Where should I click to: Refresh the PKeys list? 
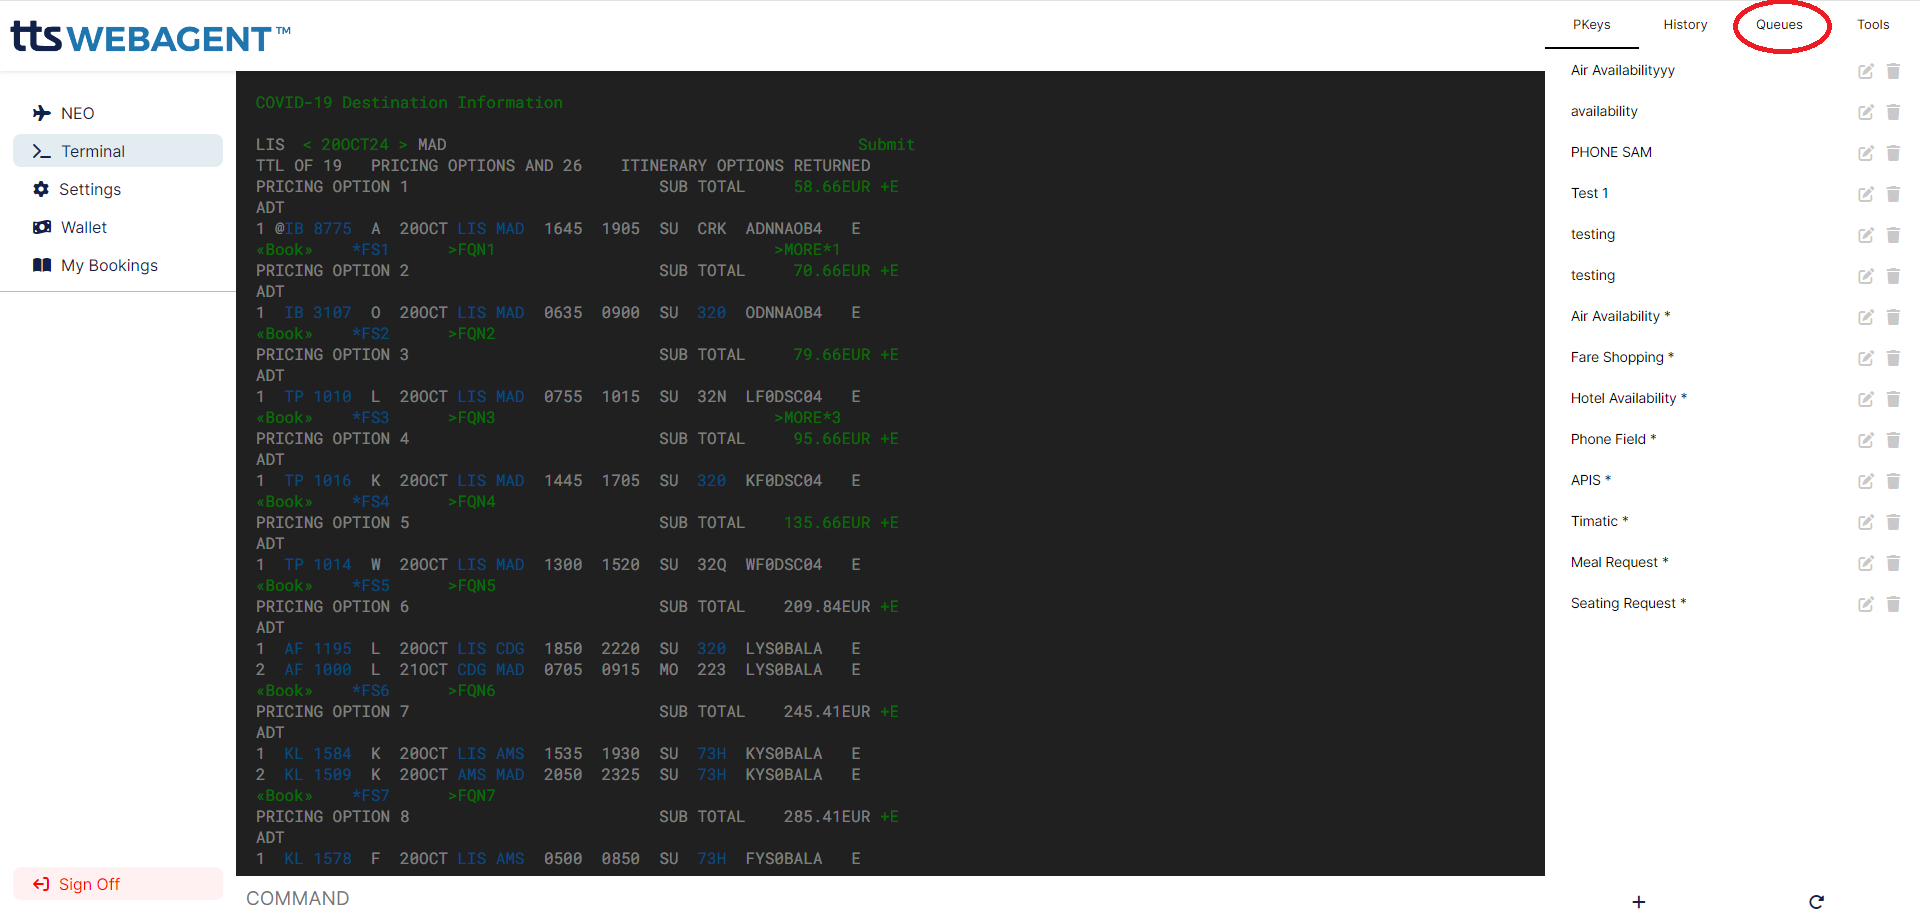point(1817,902)
